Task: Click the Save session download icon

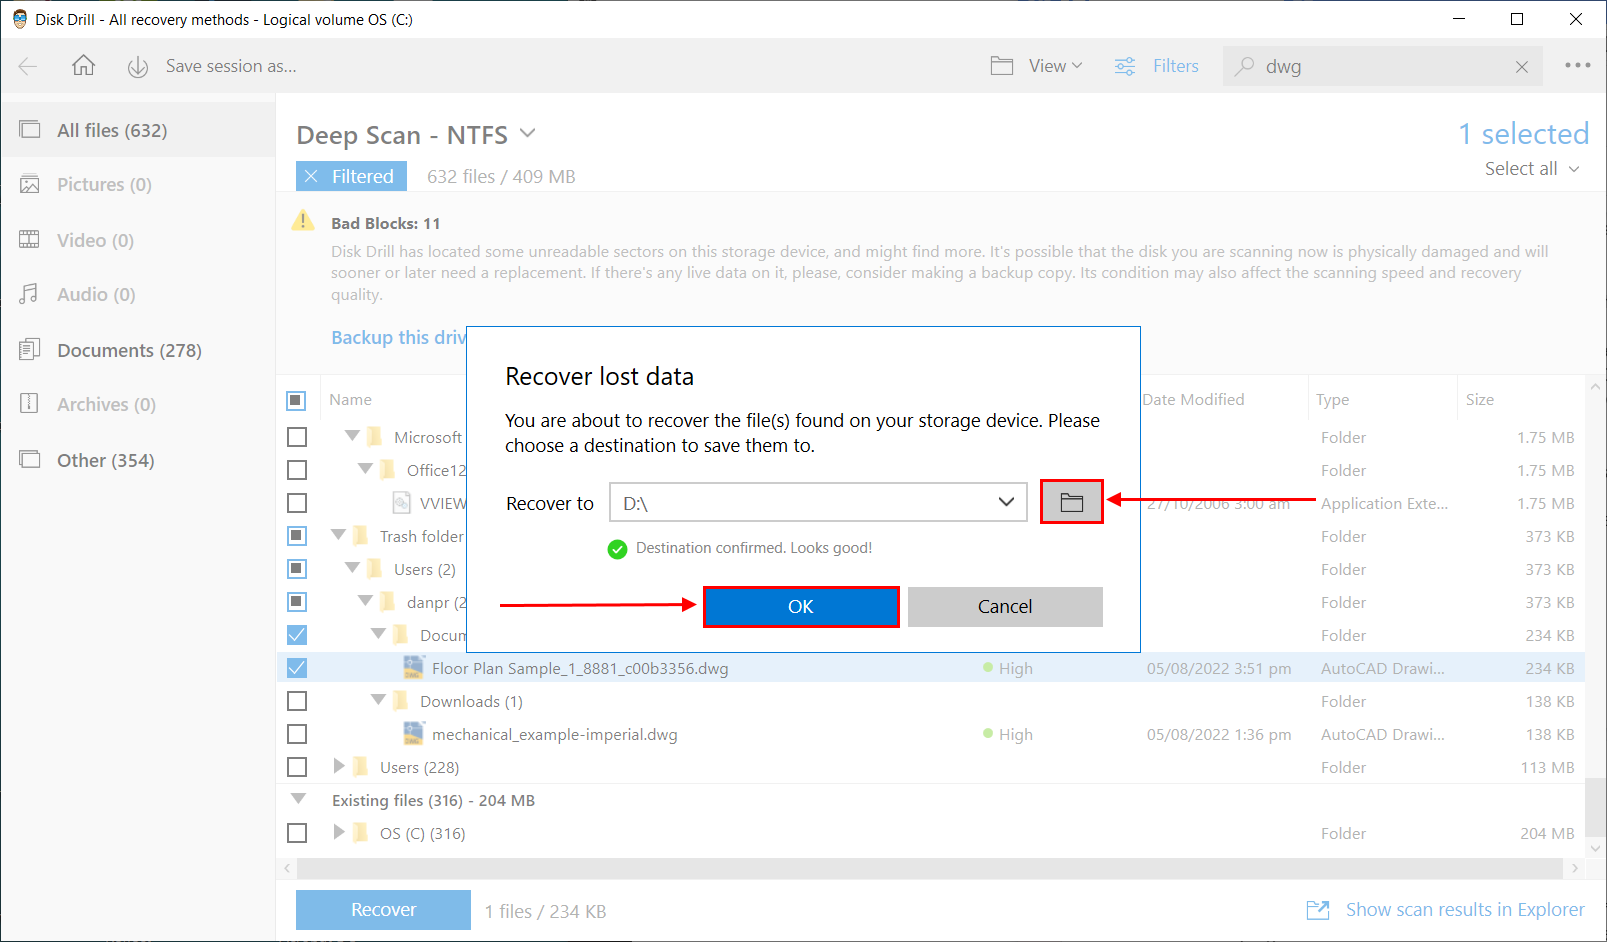Action: (138, 67)
